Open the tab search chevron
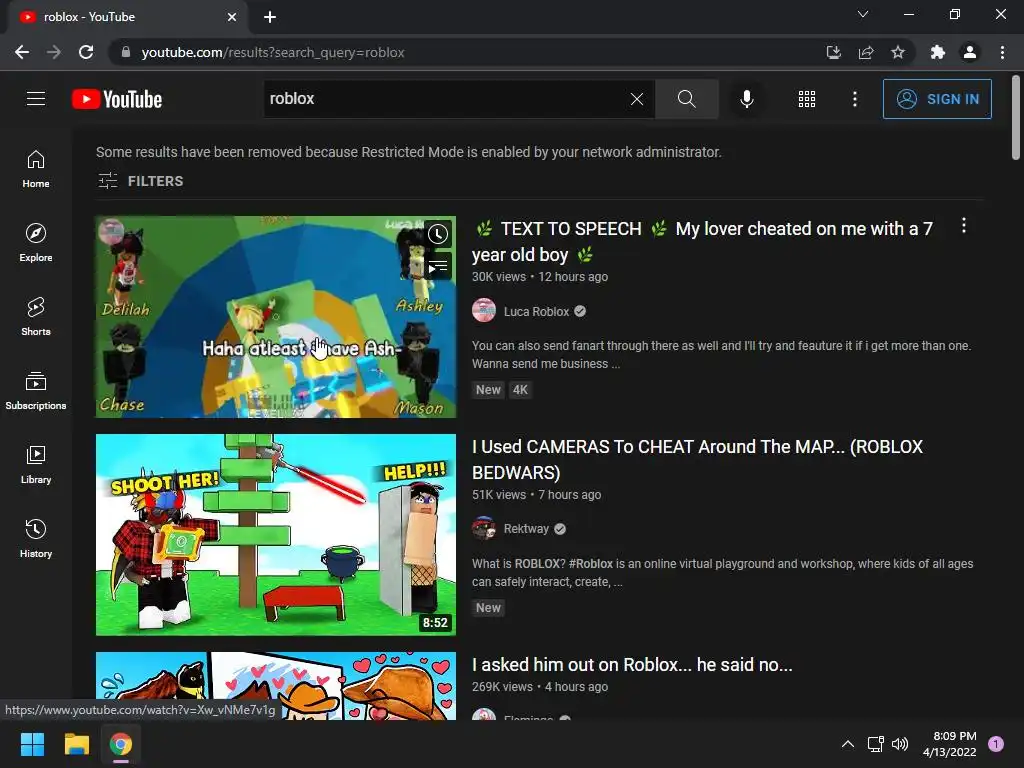Image resolution: width=1024 pixels, height=768 pixels. [x=863, y=14]
